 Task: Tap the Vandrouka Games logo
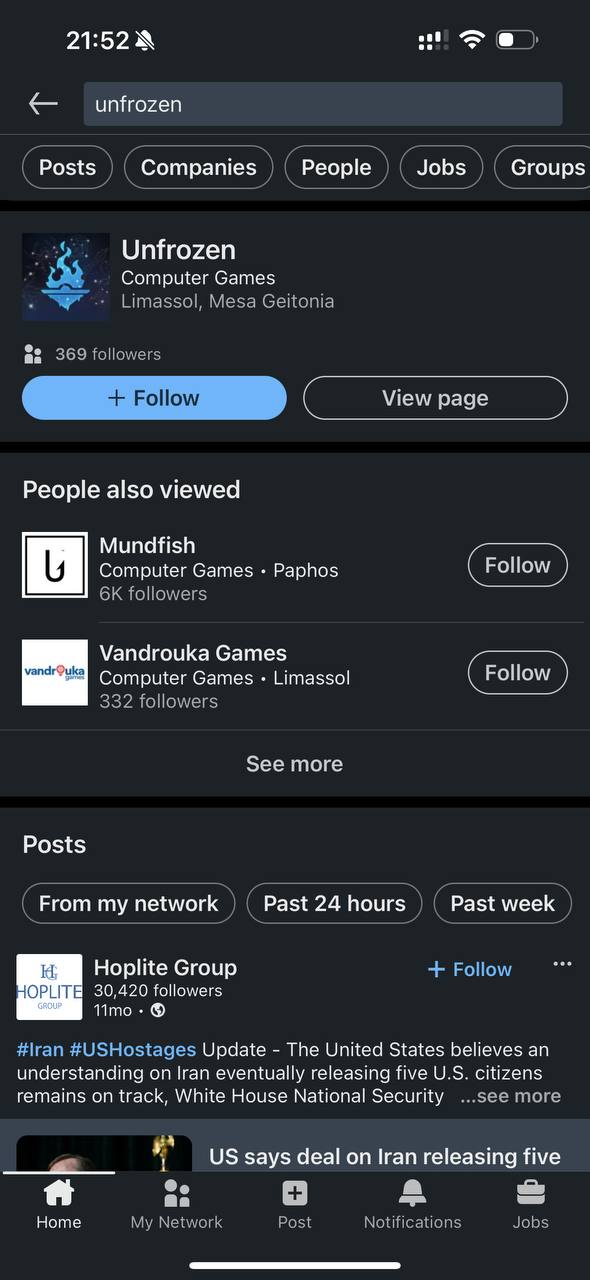[55, 672]
